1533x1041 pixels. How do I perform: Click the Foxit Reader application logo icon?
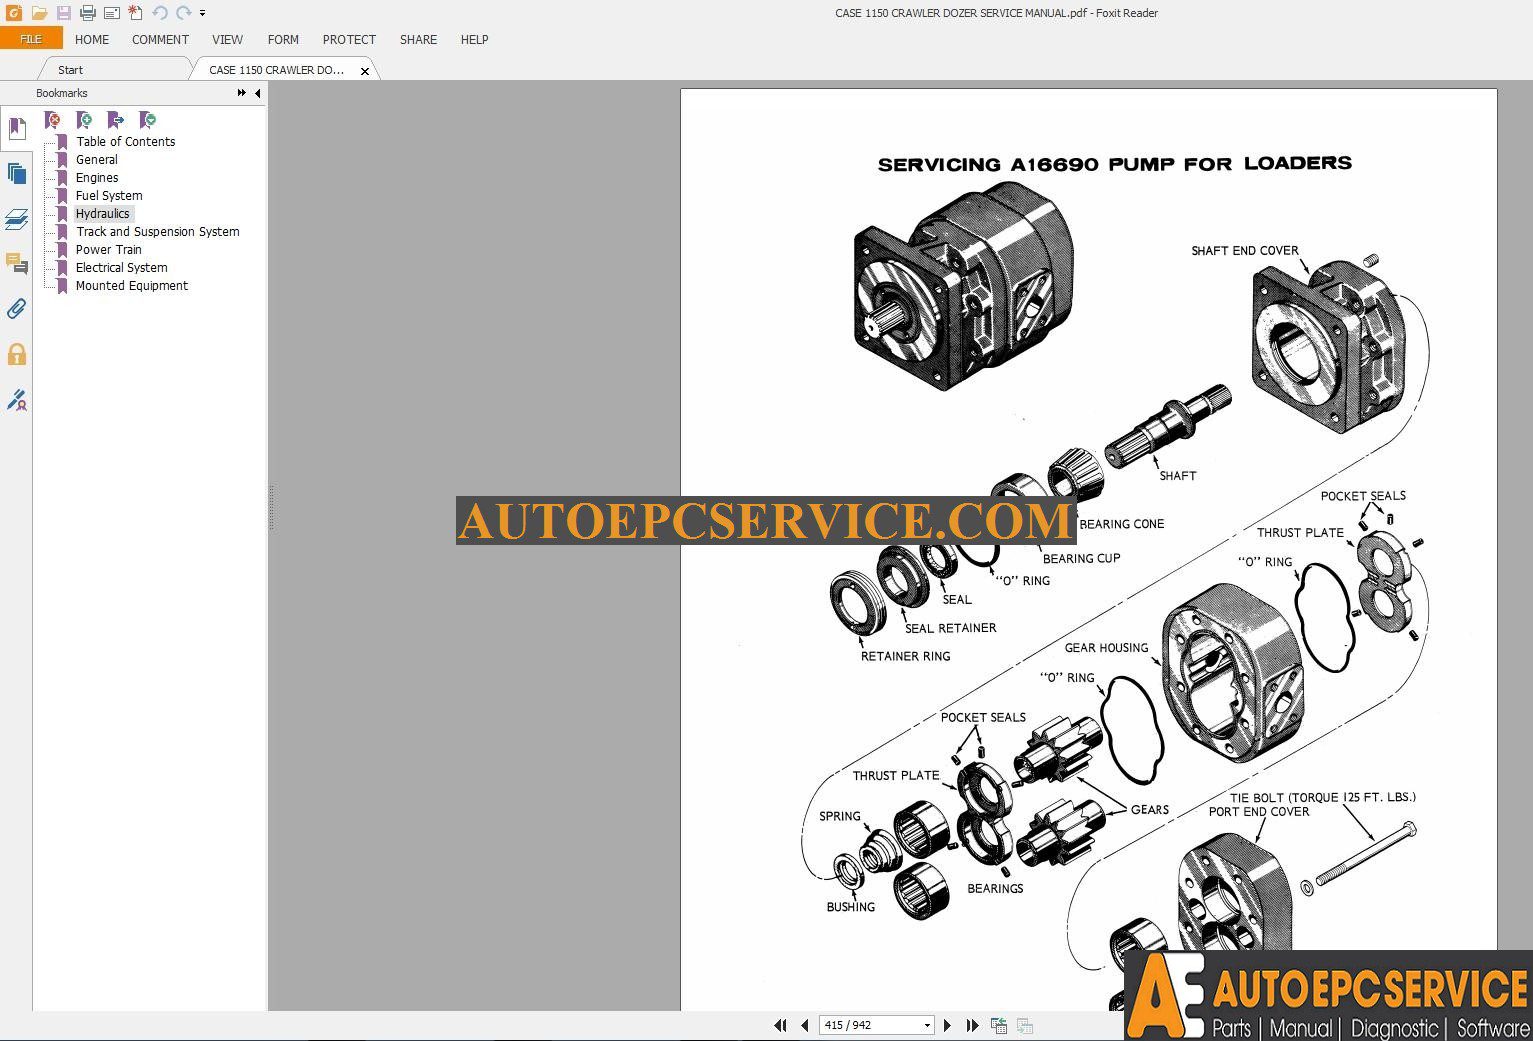pyautogui.click(x=14, y=13)
